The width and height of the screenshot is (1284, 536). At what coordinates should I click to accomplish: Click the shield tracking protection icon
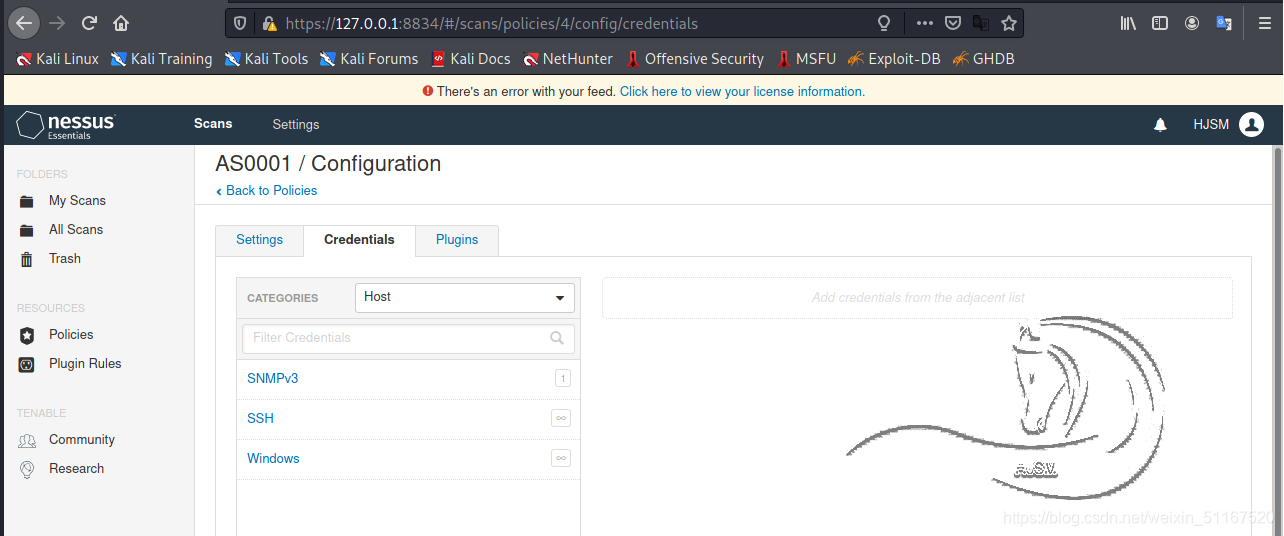[240, 23]
